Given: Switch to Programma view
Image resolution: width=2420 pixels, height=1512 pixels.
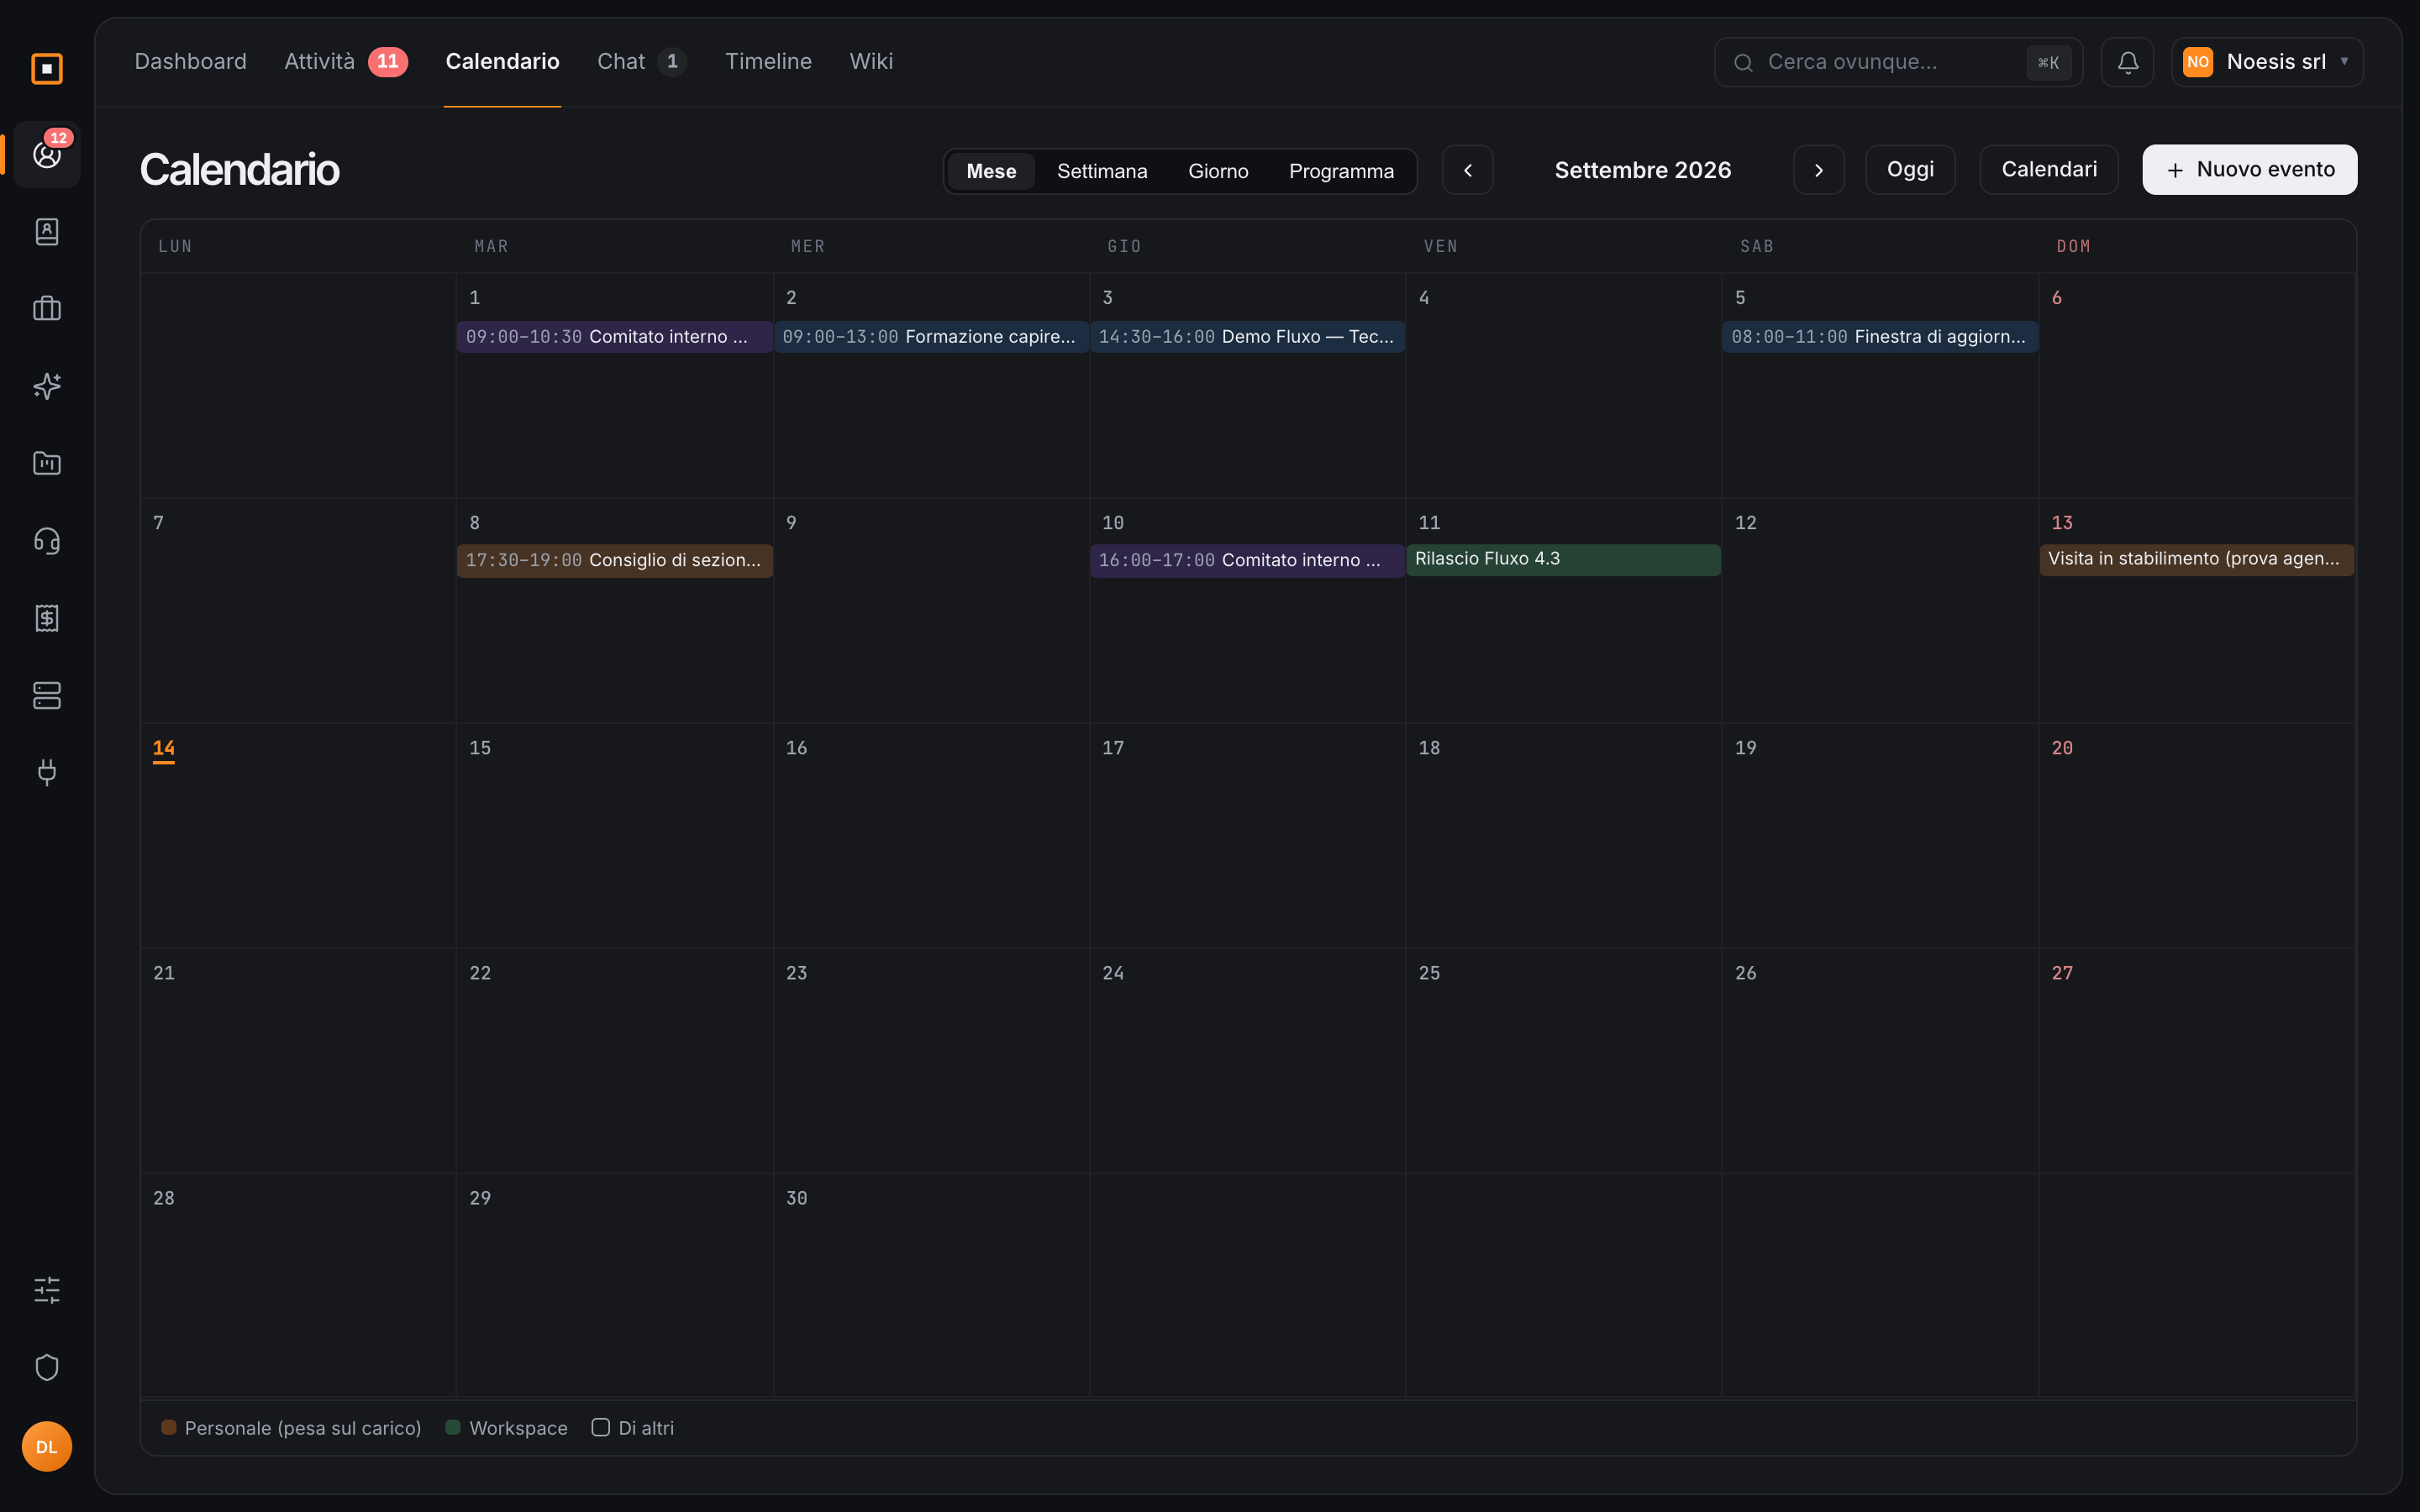Looking at the screenshot, I should point(1341,171).
